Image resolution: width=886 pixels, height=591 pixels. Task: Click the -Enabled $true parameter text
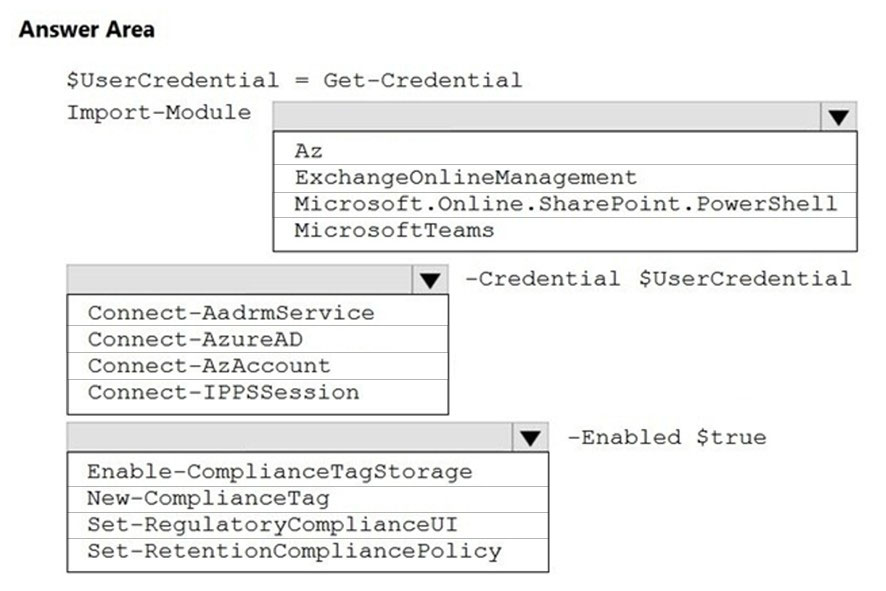(x=667, y=437)
